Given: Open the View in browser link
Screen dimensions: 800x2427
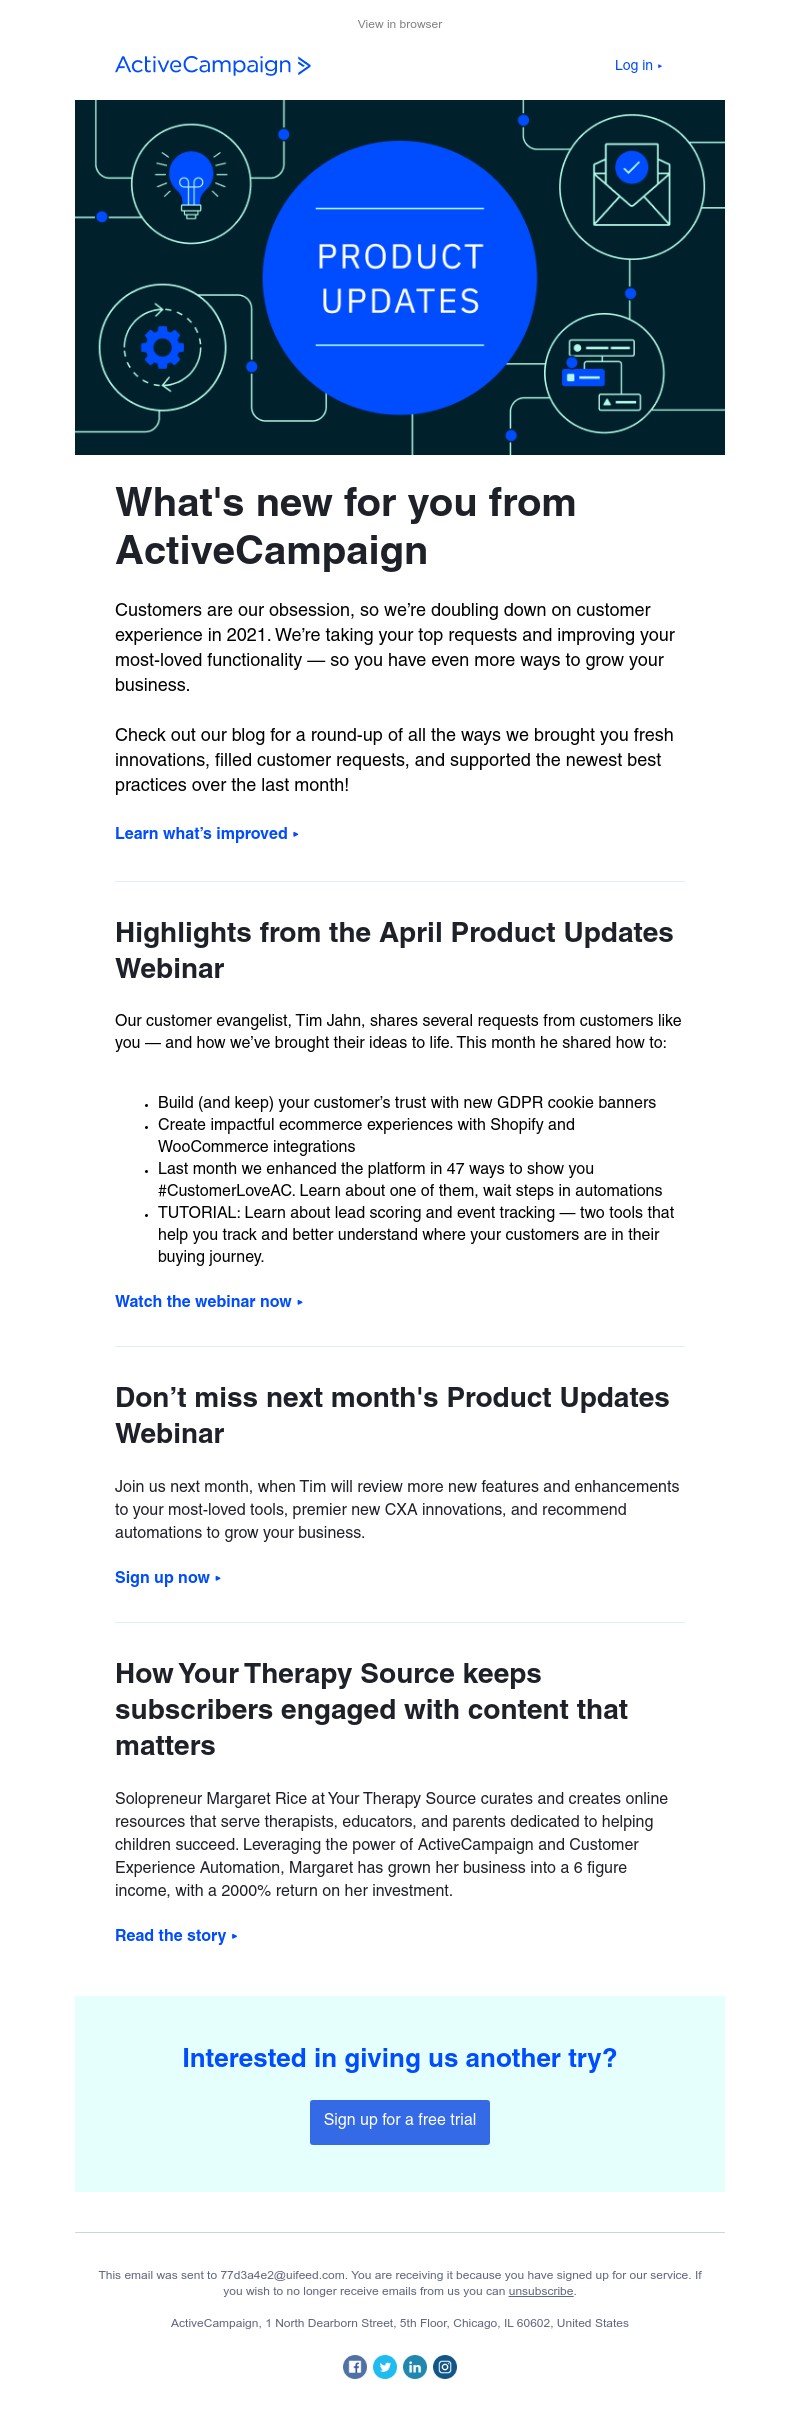Looking at the screenshot, I should [x=400, y=24].
